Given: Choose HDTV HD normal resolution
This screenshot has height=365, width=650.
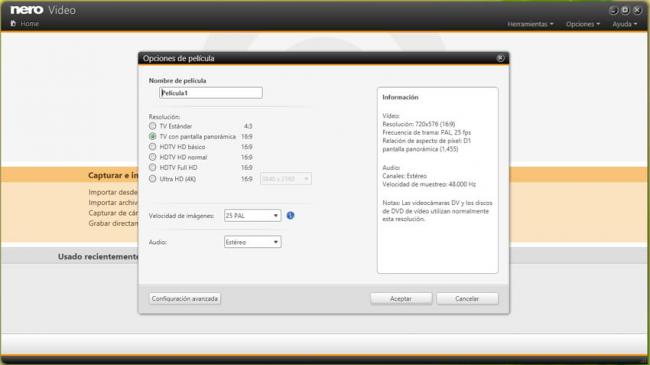Looking at the screenshot, I should pyautogui.click(x=153, y=157).
